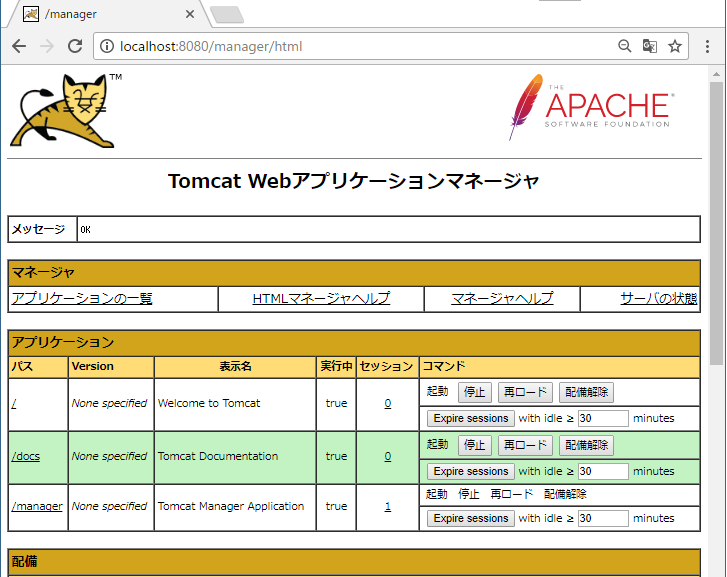Click the site info icon in address bar
The height and width of the screenshot is (577, 727).
tap(107, 46)
